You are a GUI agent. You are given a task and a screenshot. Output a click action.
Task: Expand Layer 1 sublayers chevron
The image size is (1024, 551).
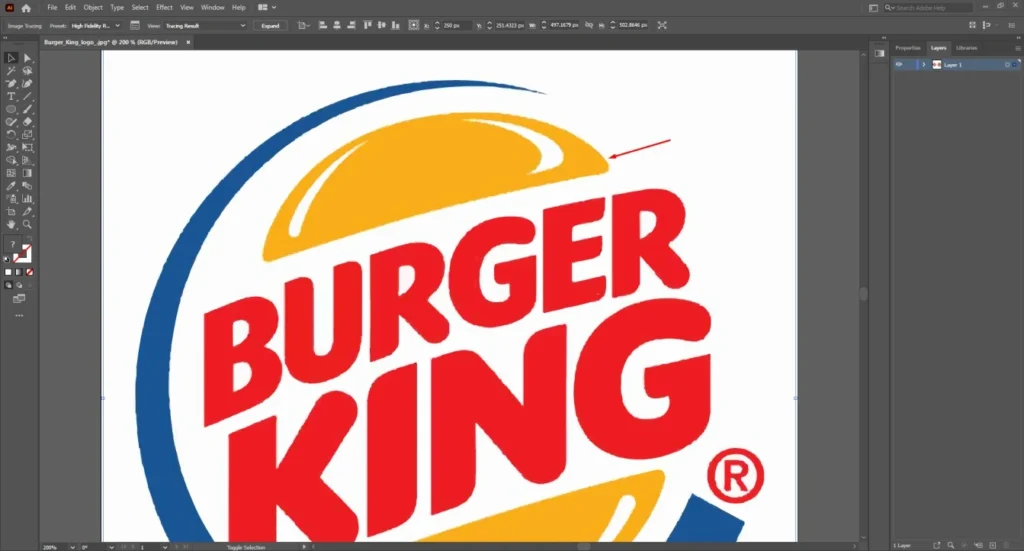[923, 65]
